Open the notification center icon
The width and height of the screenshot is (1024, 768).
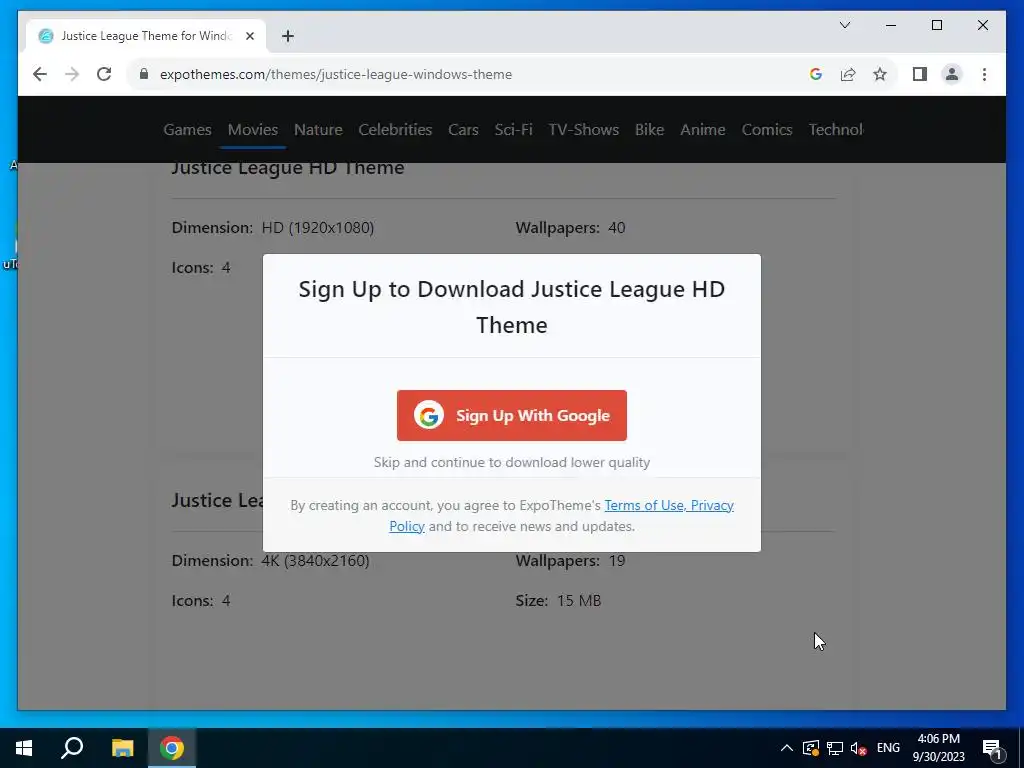991,749
